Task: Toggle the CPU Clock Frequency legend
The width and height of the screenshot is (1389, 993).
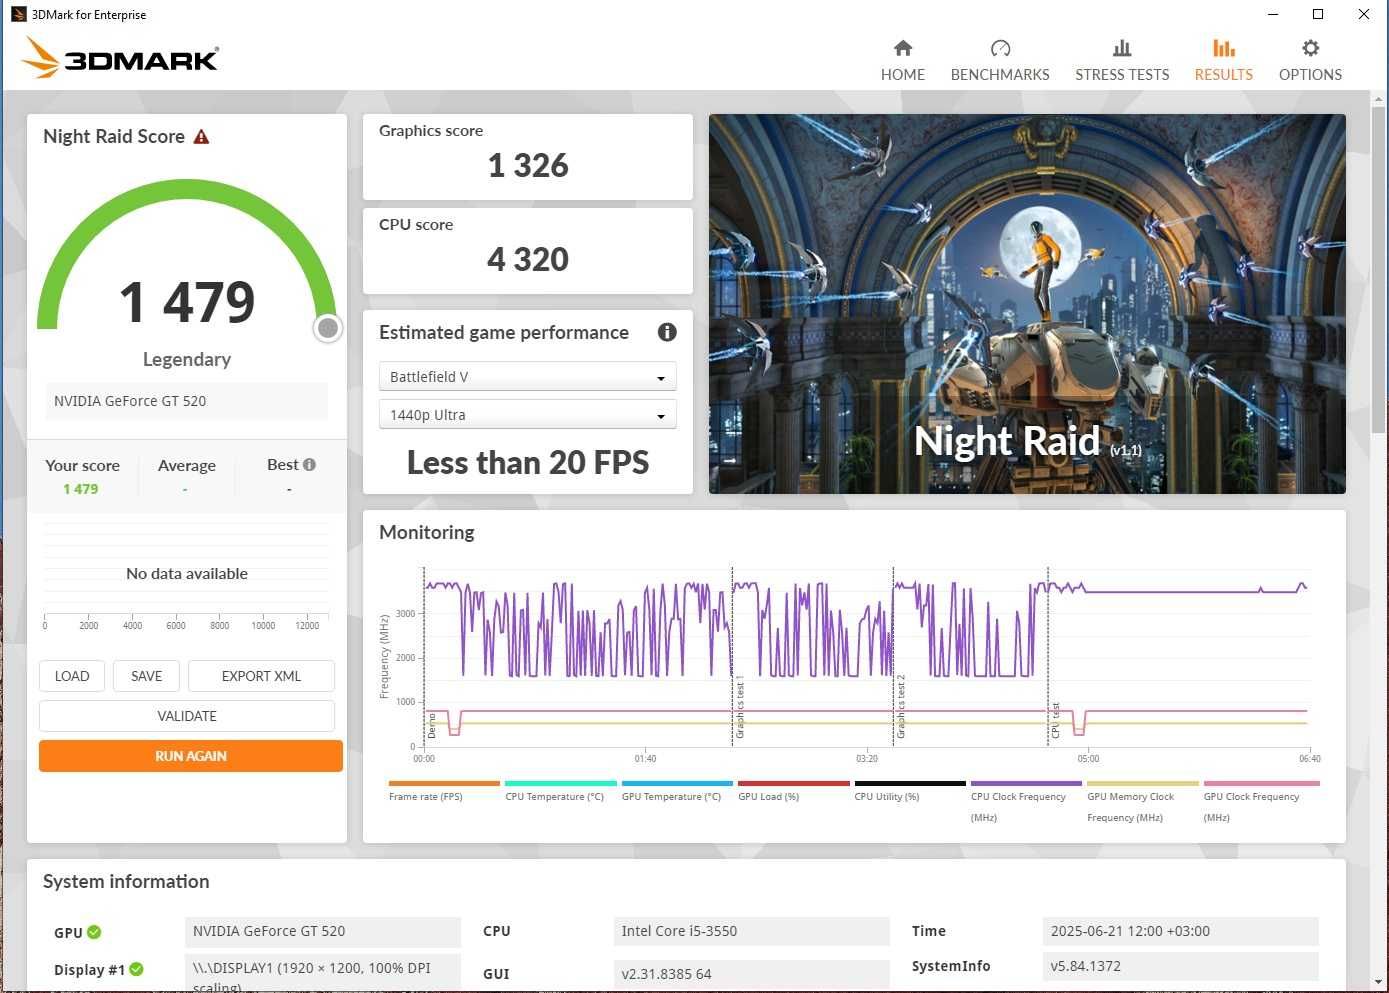Action: [x=1026, y=800]
